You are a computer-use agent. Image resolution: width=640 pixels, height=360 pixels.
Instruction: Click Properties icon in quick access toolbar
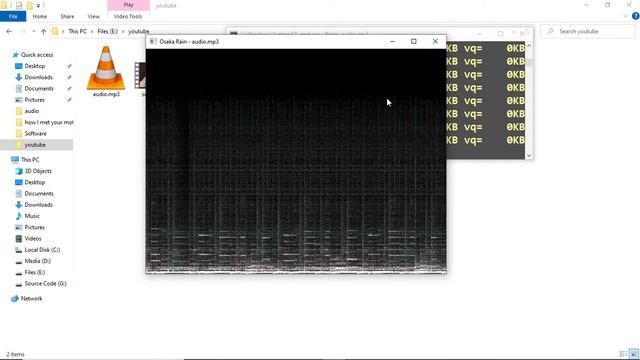pyautogui.click(x=19, y=5)
